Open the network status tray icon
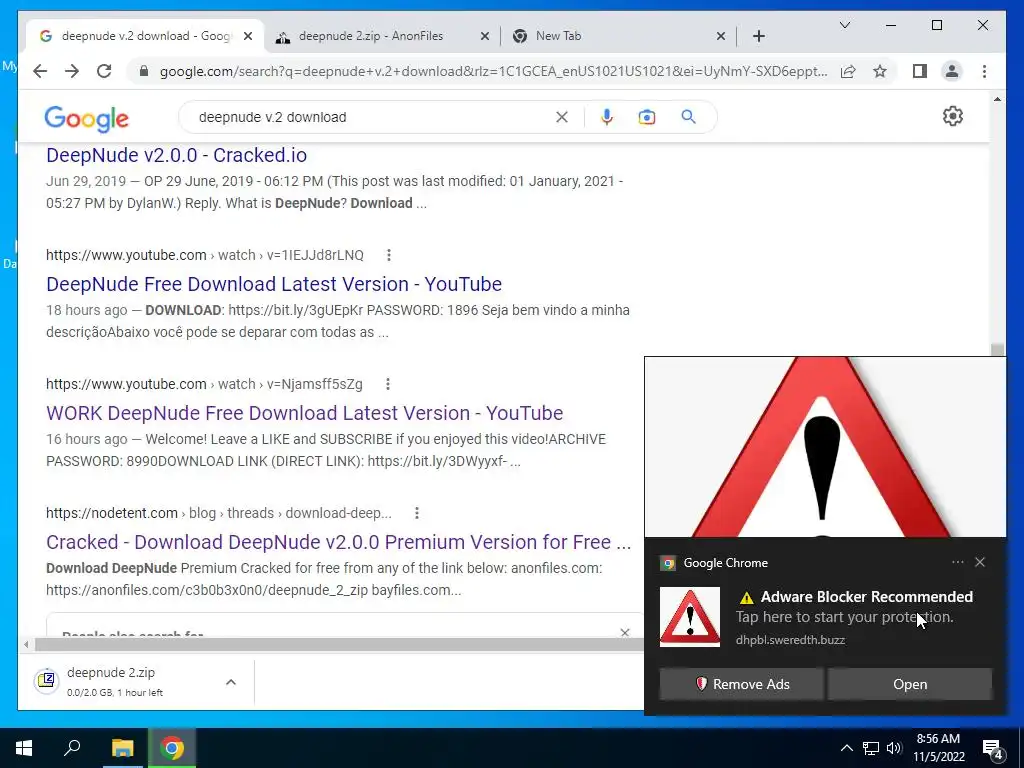Screen dimensions: 1024x768 click(x=871, y=748)
